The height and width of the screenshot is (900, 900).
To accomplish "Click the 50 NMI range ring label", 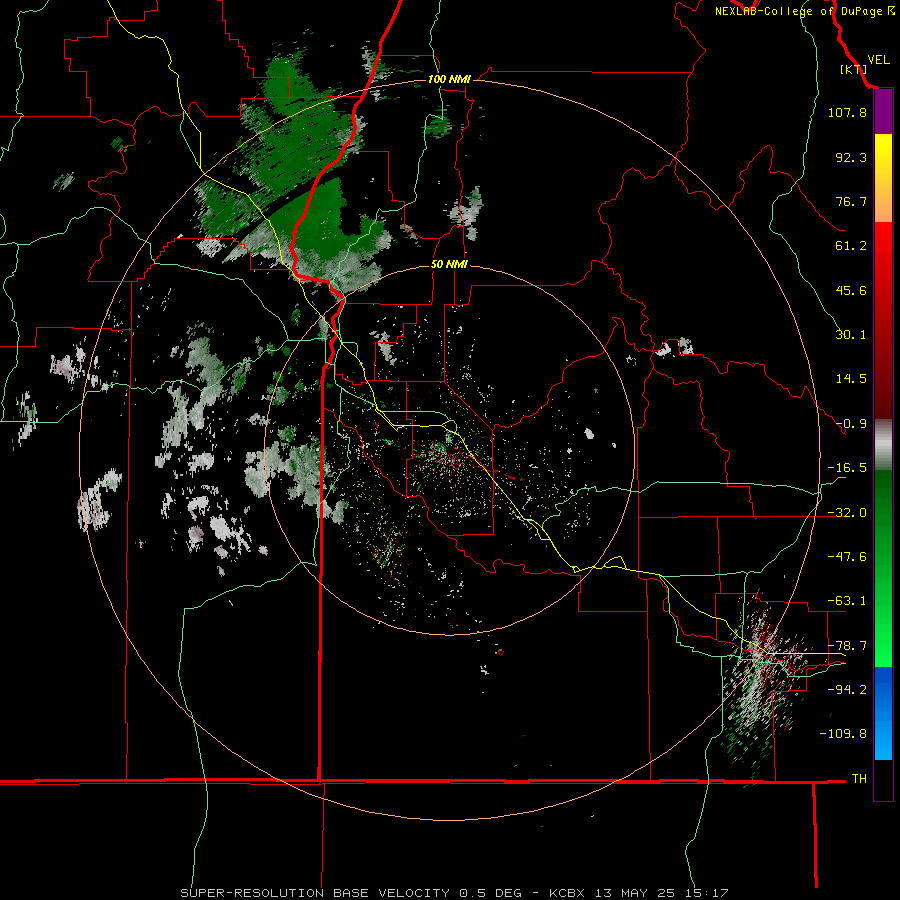I will click(x=449, y=265).
